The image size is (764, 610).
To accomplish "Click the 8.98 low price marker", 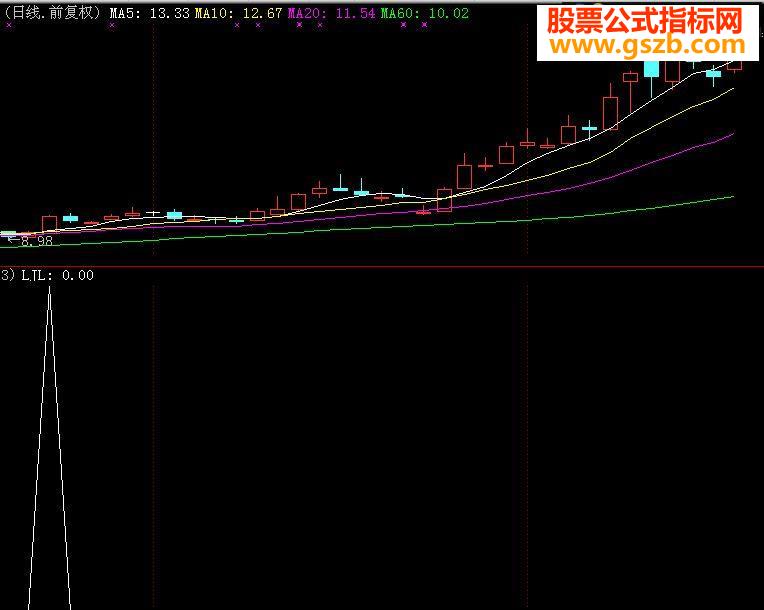I will tap(37, 241).
